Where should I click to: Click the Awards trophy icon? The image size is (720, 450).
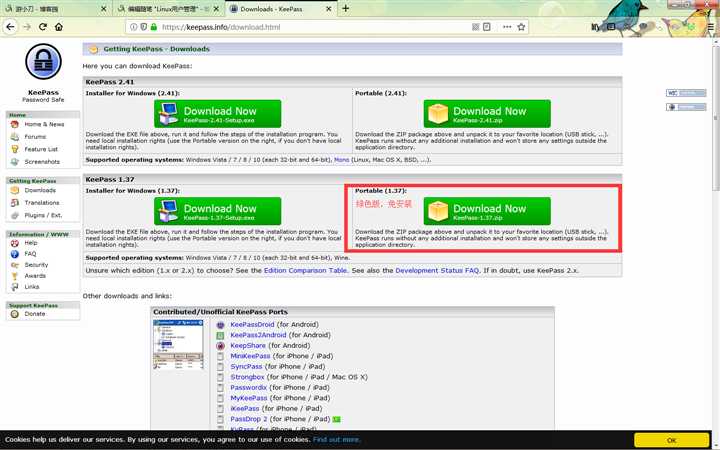pos(15,276)
